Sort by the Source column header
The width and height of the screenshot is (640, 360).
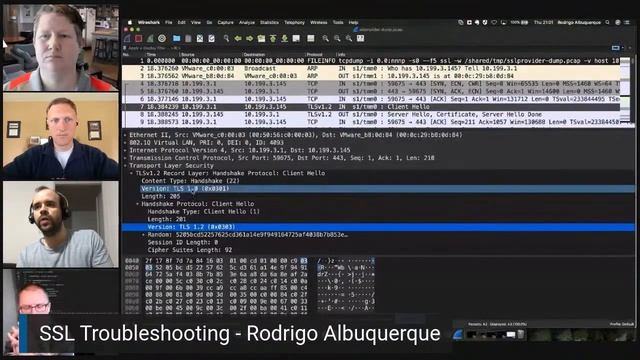211,54
